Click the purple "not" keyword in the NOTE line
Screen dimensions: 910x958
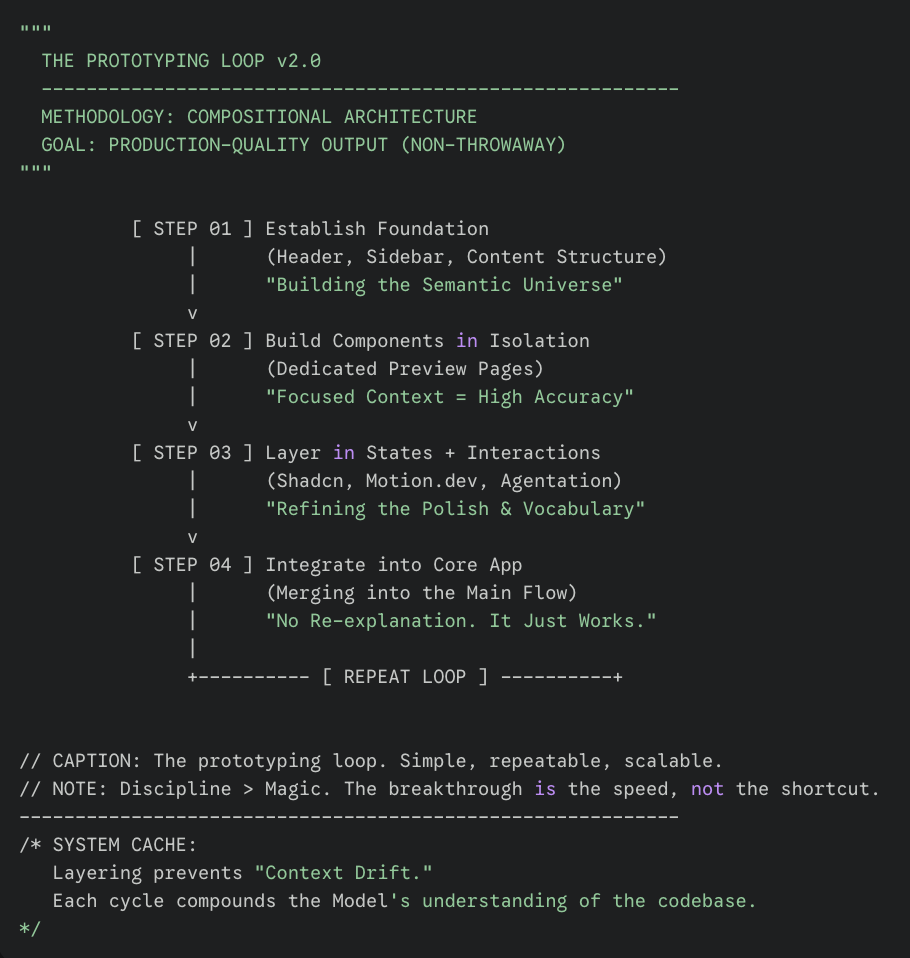coord(707,789)
